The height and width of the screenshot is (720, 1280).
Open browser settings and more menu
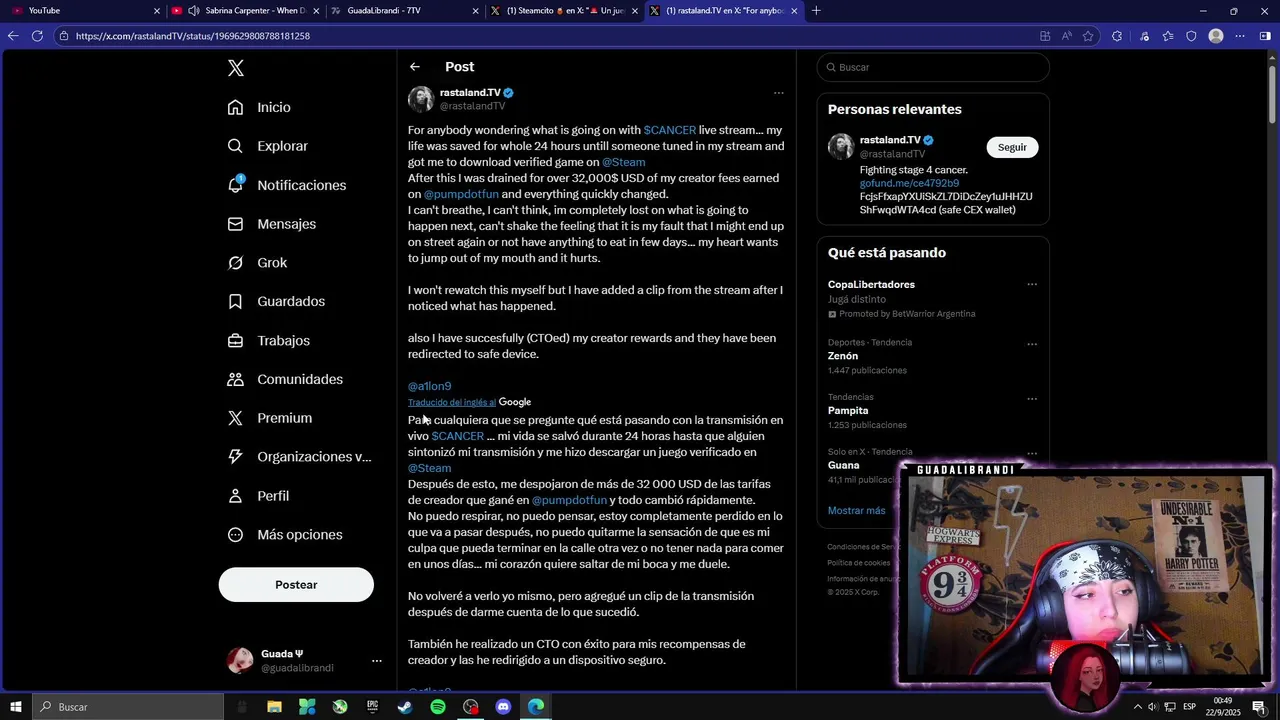click(x=1240, y=36)
